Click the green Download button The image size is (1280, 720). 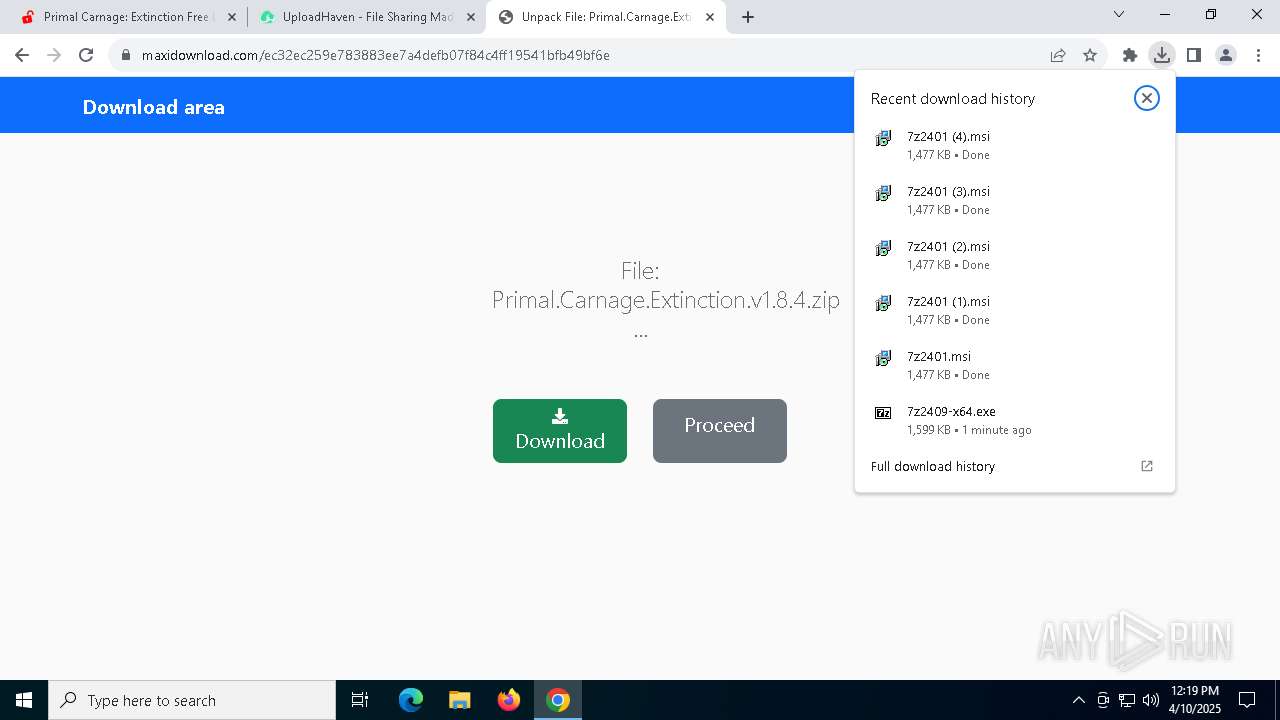560,431
